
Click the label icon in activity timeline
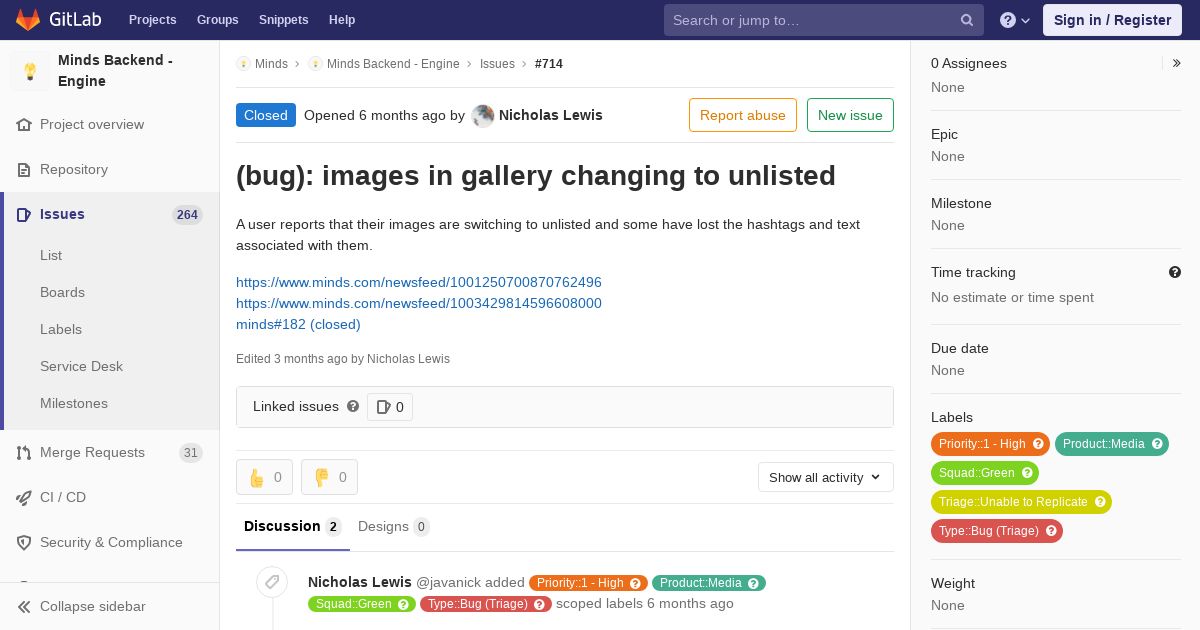[272, 582]
